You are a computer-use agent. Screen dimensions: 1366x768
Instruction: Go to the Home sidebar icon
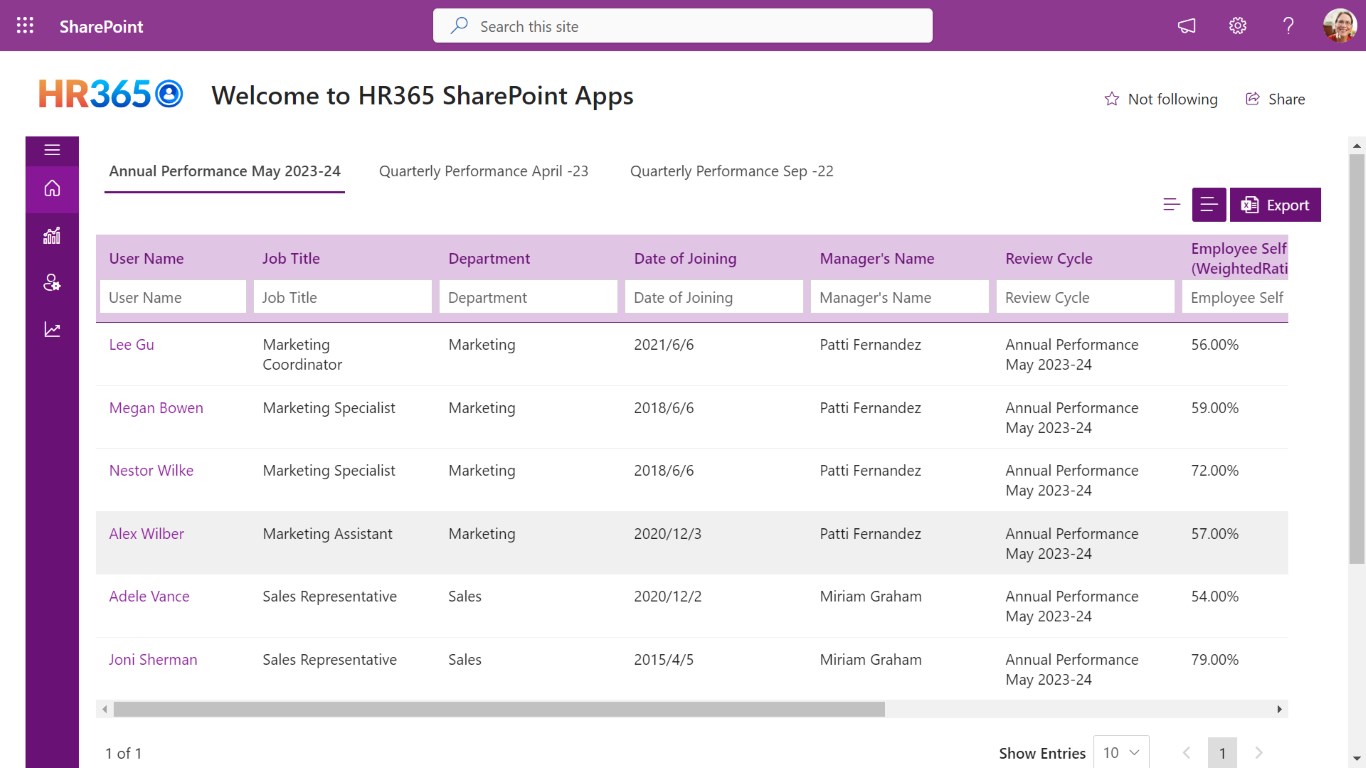52,188
